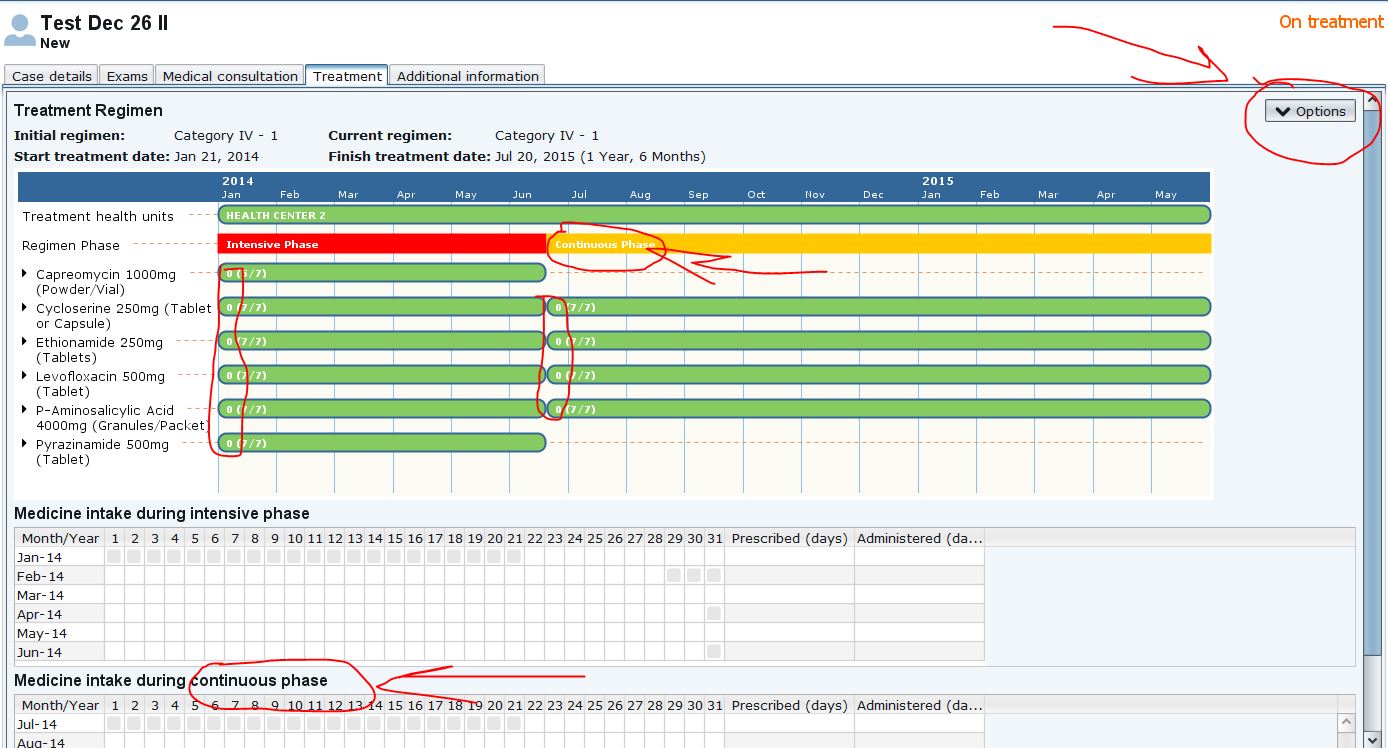Tick the Jul-14 day 1 checkbox
The image size is (1388, 748).
click(114, 724)
